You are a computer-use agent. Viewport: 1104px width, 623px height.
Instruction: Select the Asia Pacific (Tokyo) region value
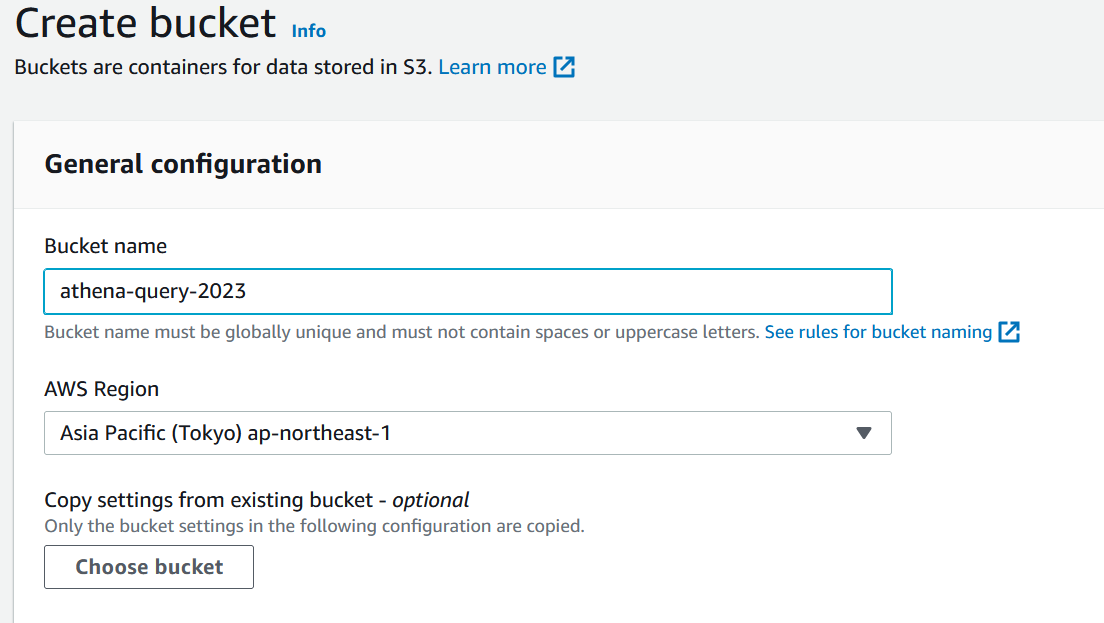click(152, 433)
